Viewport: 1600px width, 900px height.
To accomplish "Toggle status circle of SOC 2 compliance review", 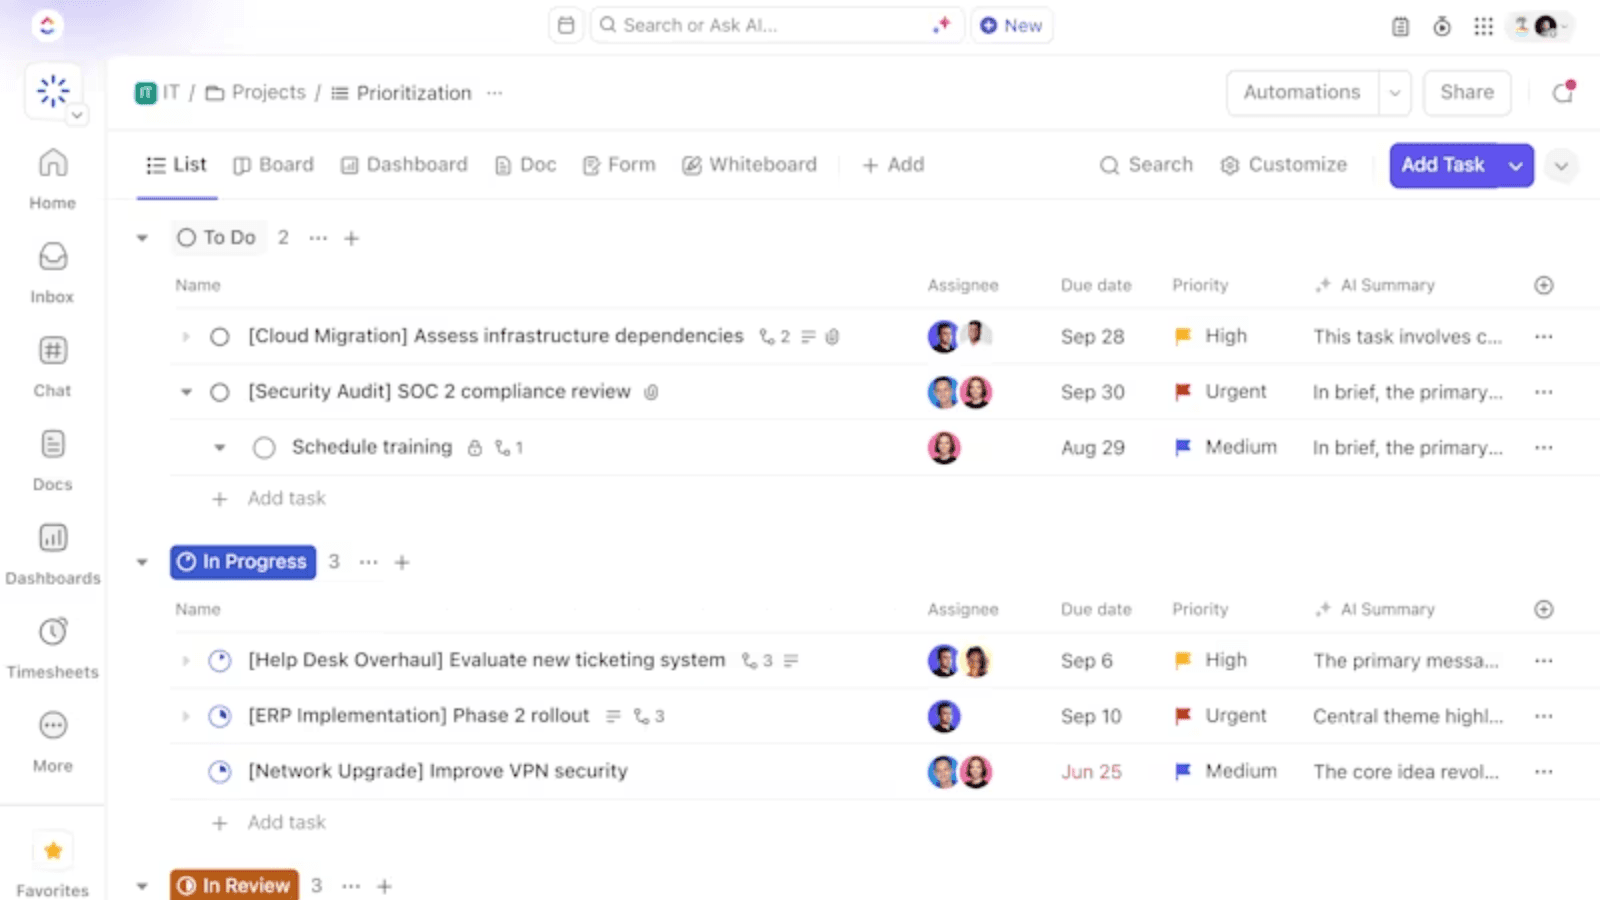I will pos(220,392).
